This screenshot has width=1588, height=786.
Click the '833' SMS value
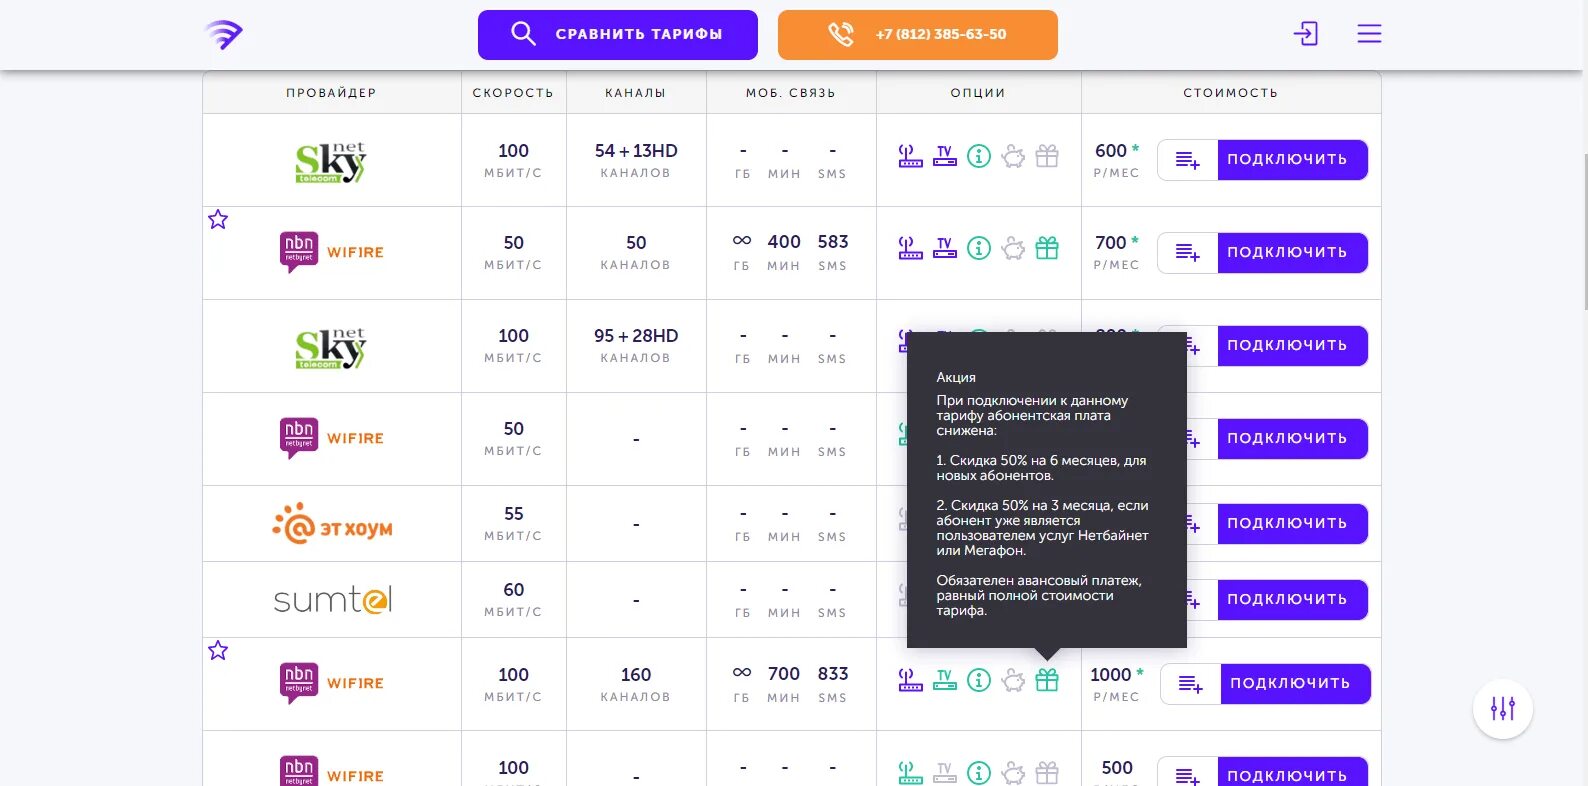click(833, 674)
